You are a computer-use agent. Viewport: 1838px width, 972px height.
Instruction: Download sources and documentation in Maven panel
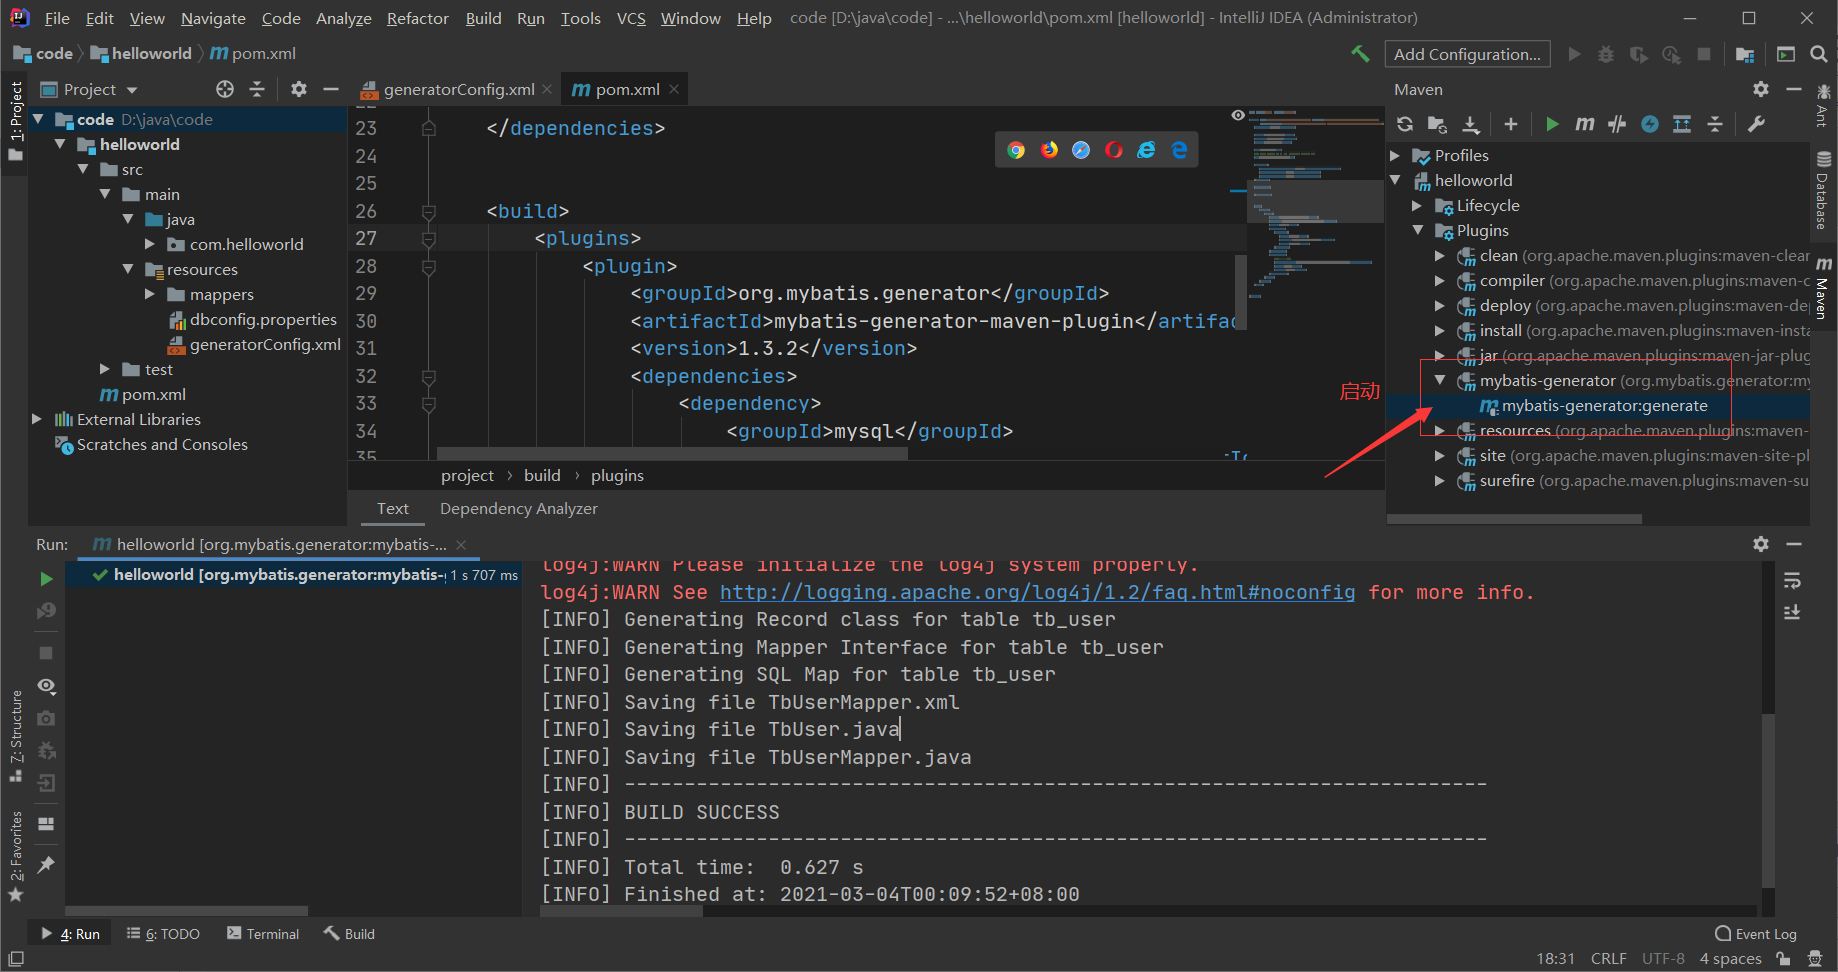click(1471, 124)
